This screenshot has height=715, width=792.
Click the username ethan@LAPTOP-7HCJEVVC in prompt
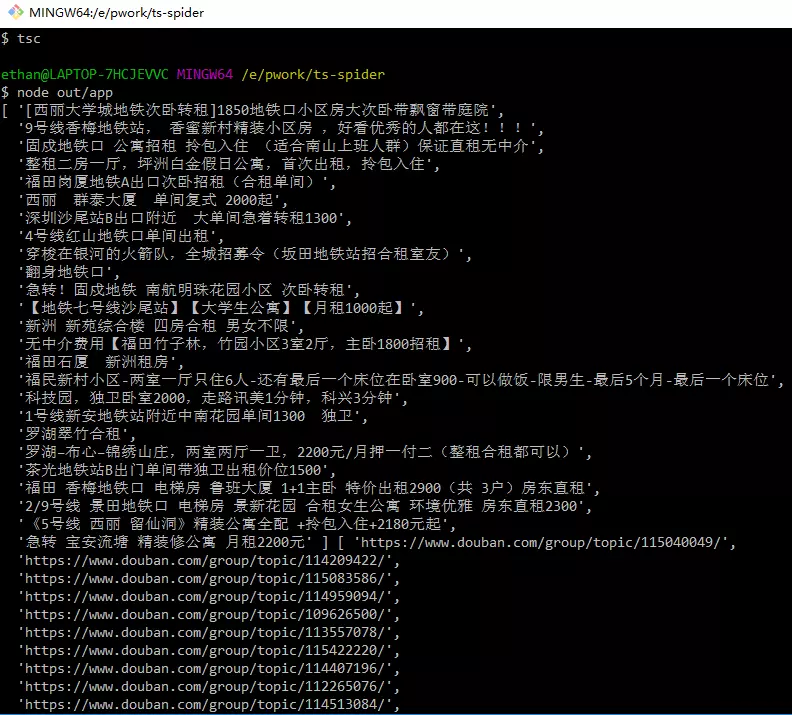85,75
